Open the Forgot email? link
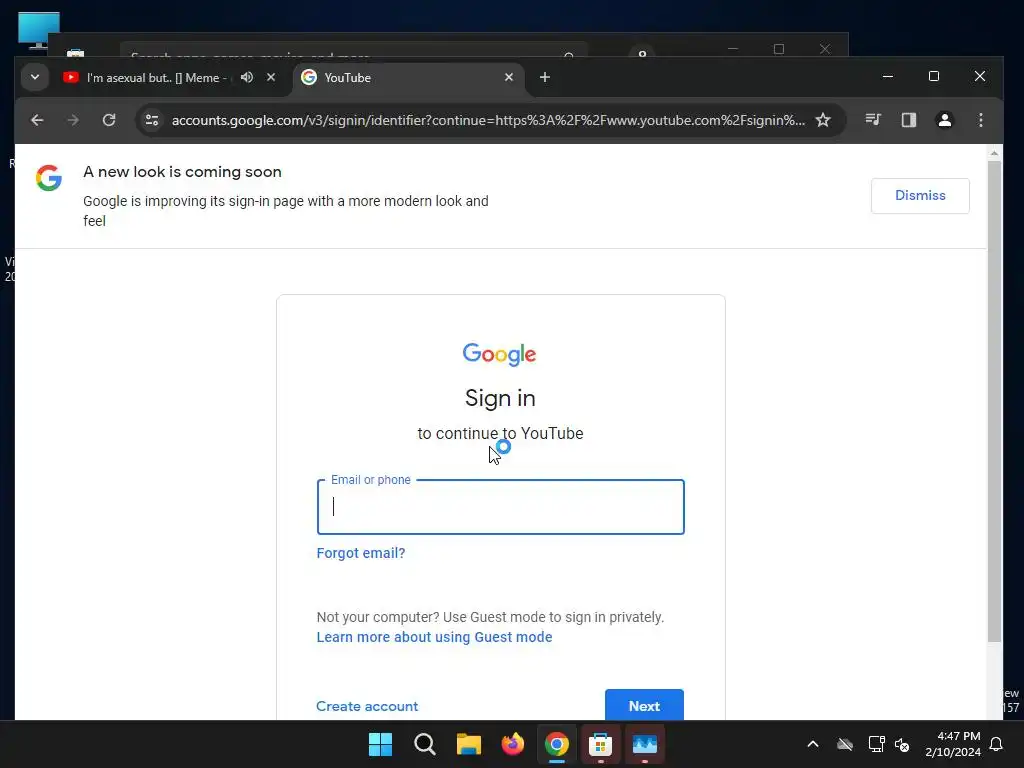The image size is (1024, 768). click(361, 553)
